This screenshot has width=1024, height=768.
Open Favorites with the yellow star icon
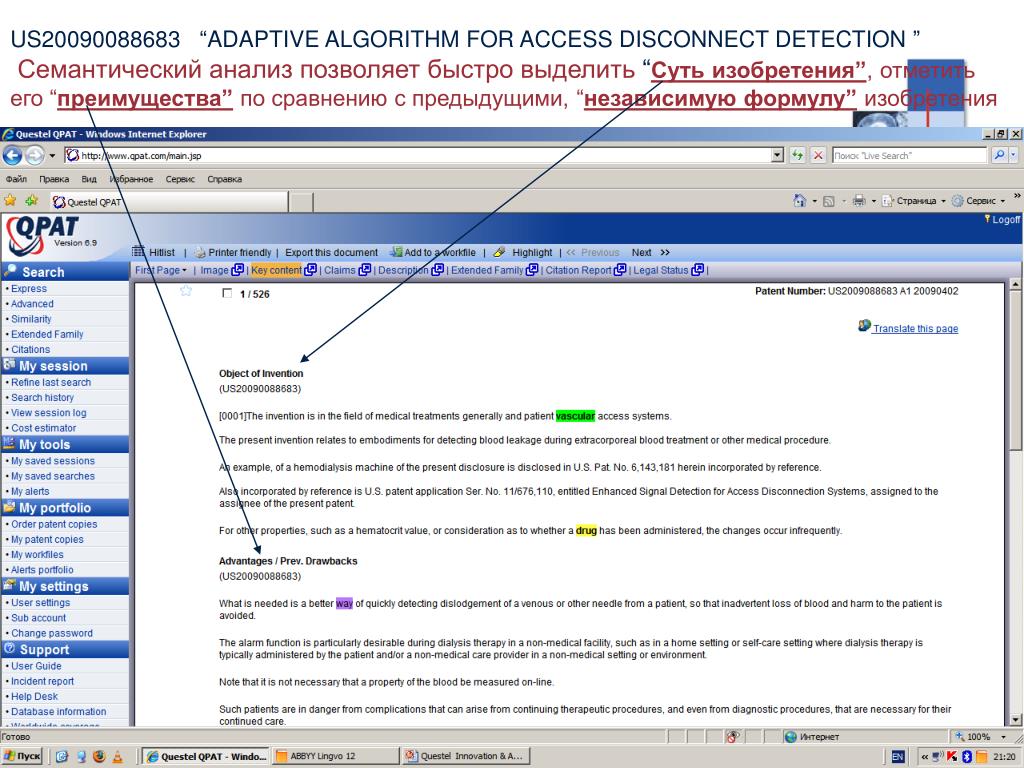point(10,200)
